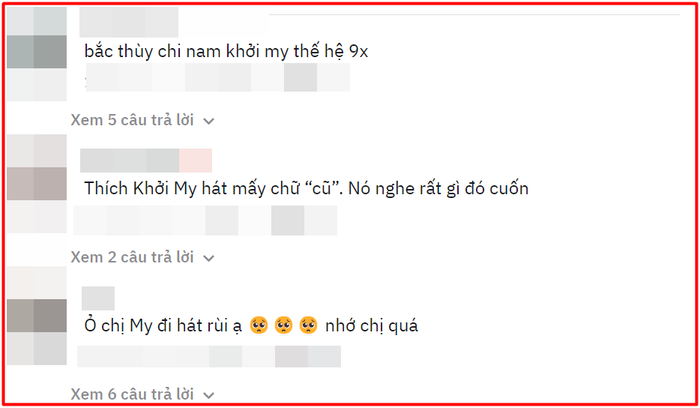Click the blurred username above the "Ồ chị My" comment
This screenshot has width=700, height=408.
tap(98, 298)
